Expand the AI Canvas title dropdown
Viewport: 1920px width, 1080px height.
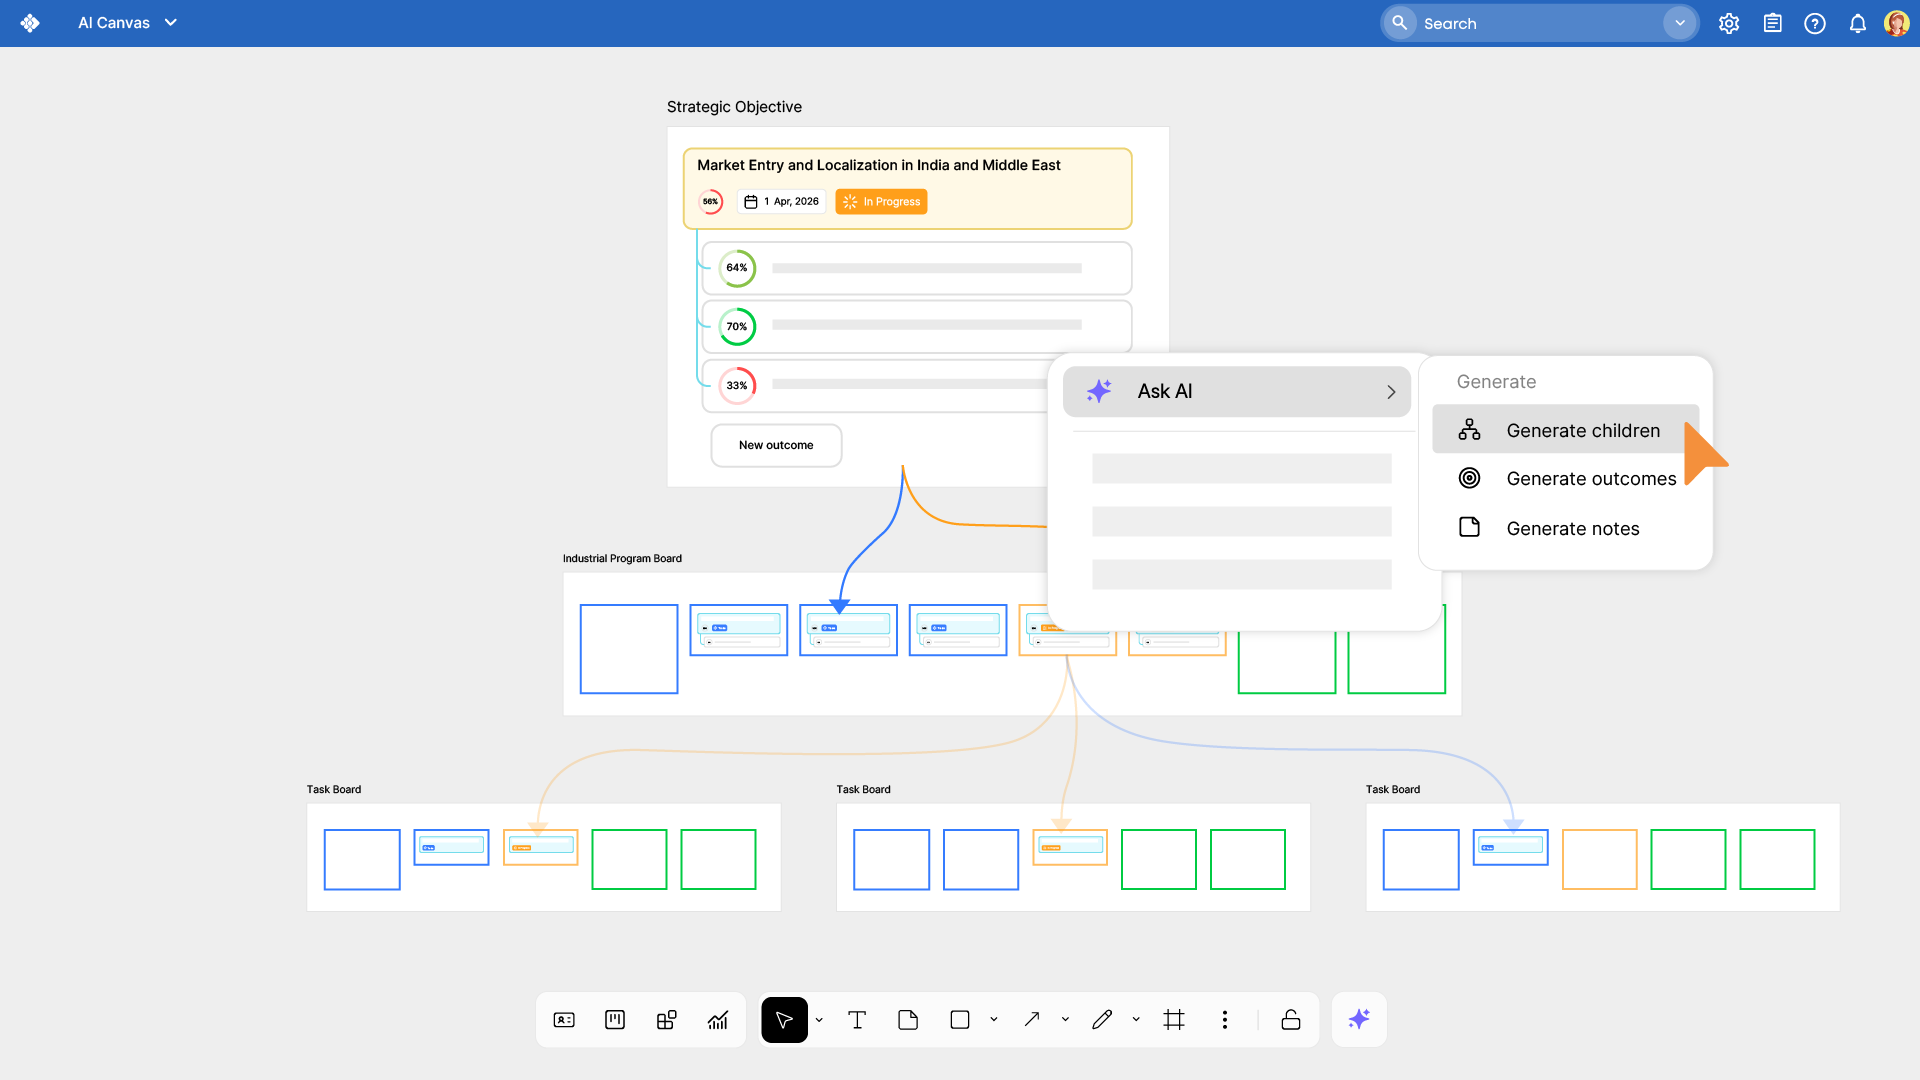(171, 22)
